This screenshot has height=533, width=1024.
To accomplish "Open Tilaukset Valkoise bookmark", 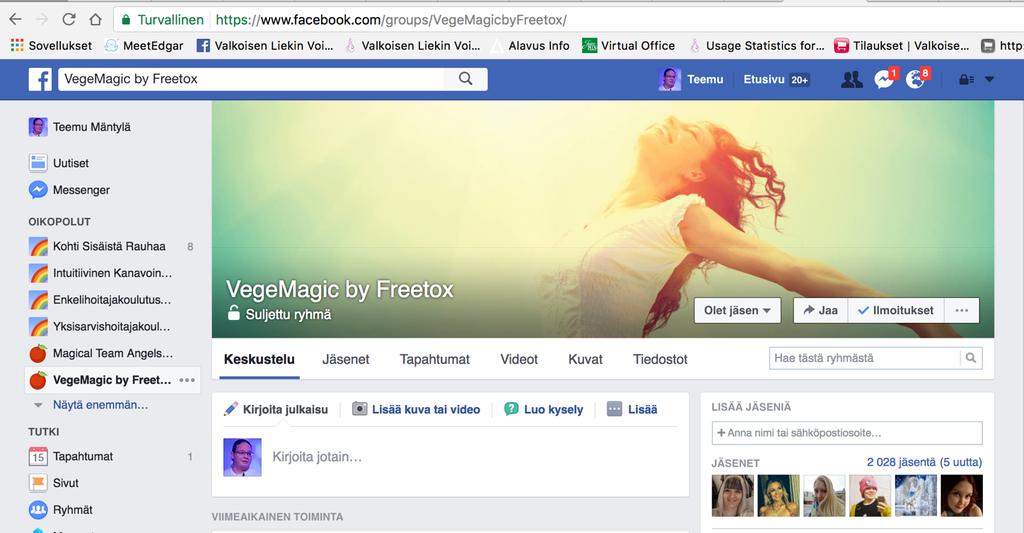I will pyautogui.click(x=902, y=46).
